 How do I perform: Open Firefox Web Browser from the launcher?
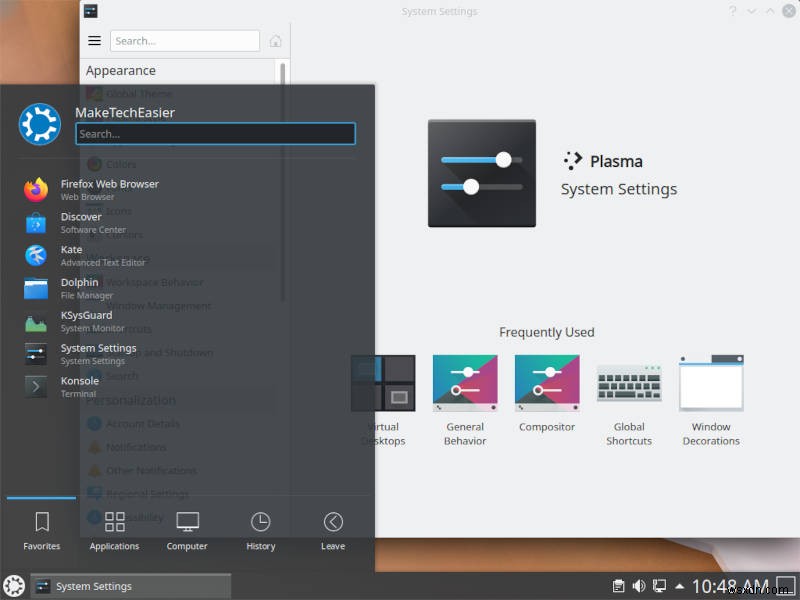(x=110, y=190)
